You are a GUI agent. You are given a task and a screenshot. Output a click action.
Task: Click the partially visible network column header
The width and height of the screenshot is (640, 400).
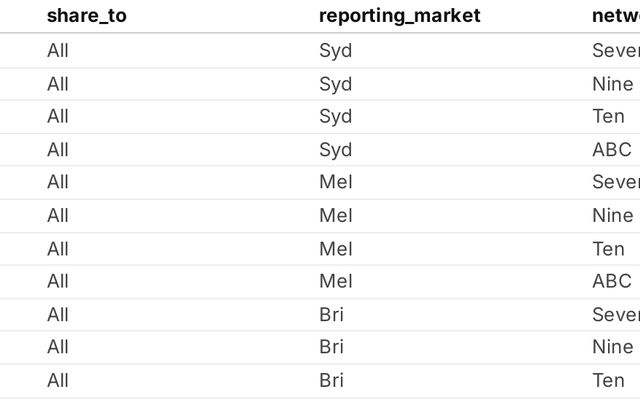[615, 16]
